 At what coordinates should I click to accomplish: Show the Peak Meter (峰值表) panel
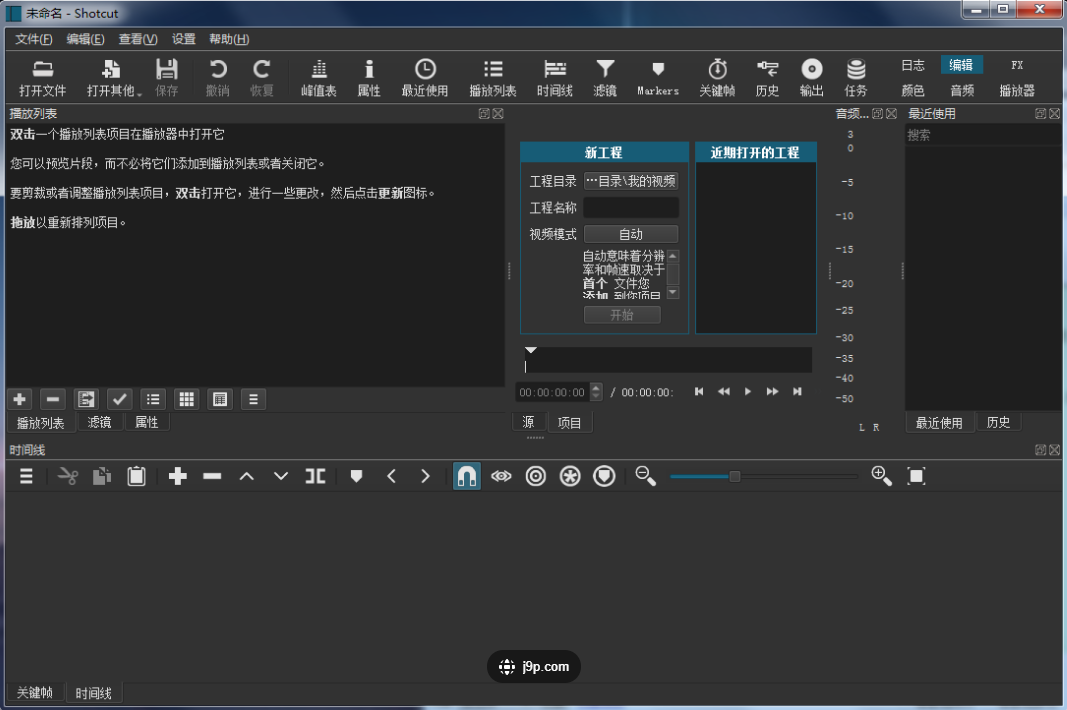pos(318,78)
